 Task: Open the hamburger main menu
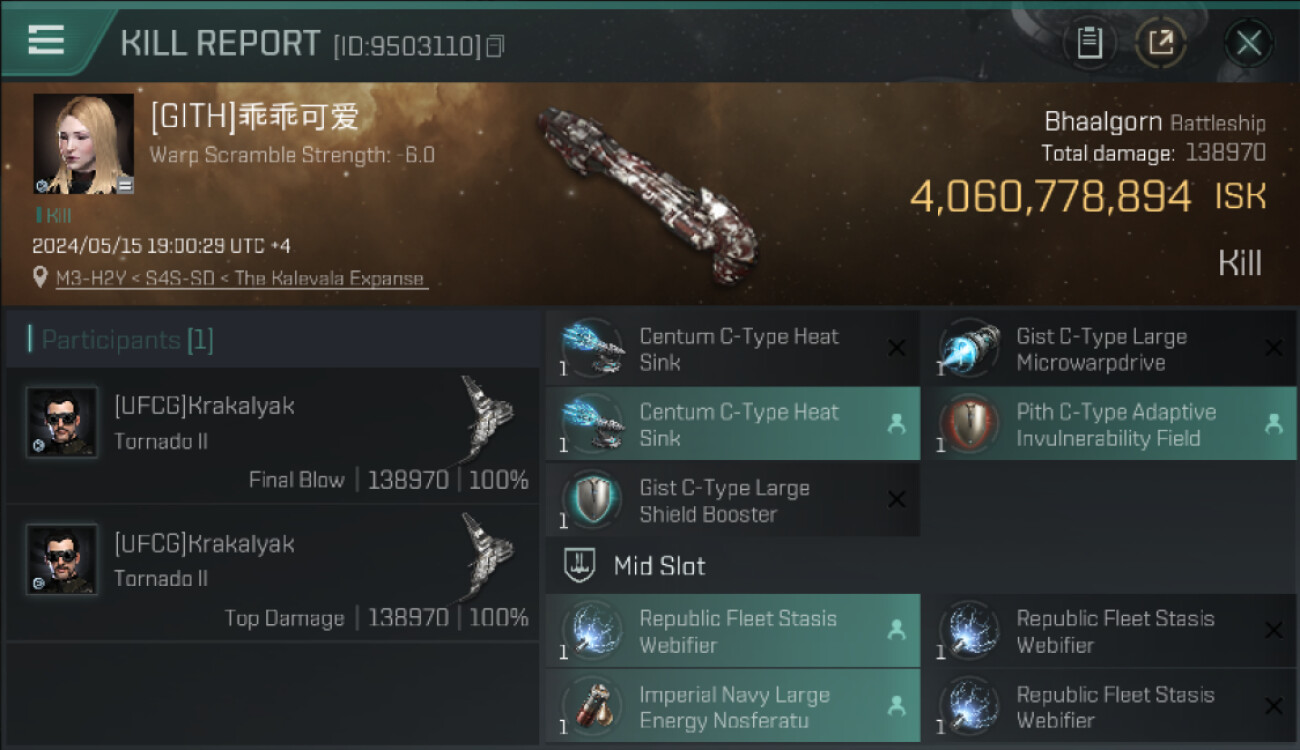click(x=46, y=40)
